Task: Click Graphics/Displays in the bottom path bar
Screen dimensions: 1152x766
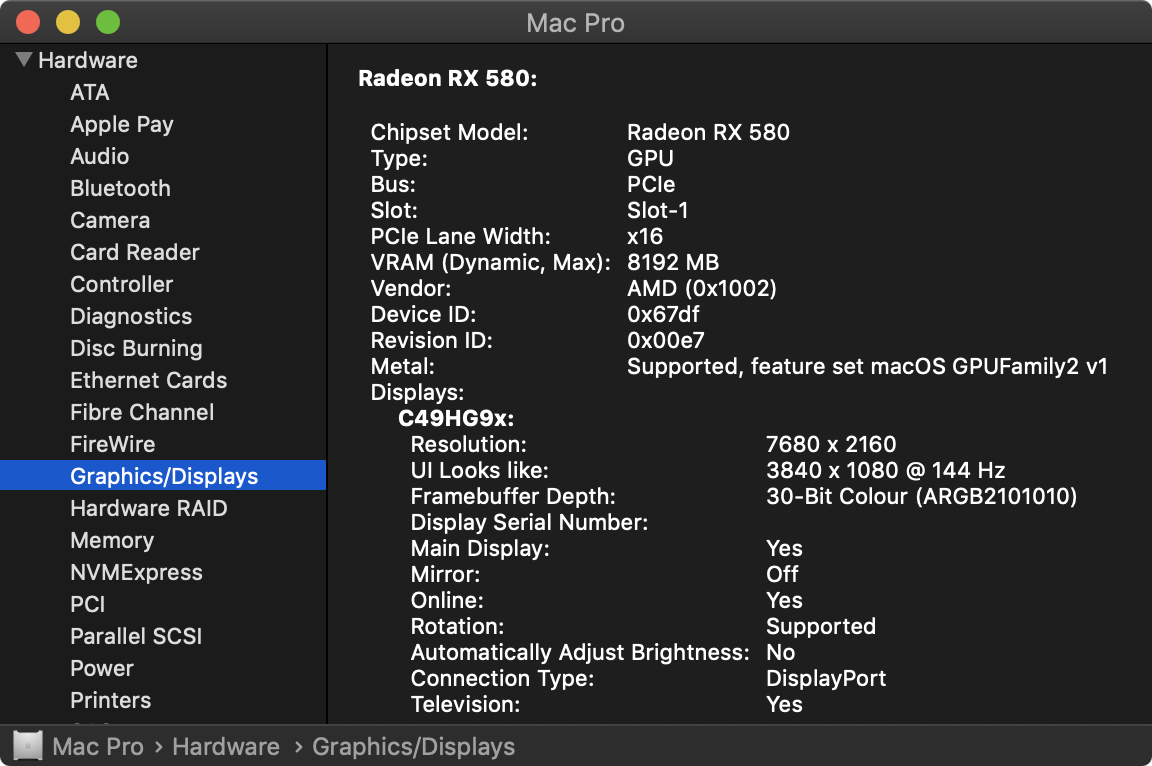Action: pyautogui.click(x=414, y=747)
